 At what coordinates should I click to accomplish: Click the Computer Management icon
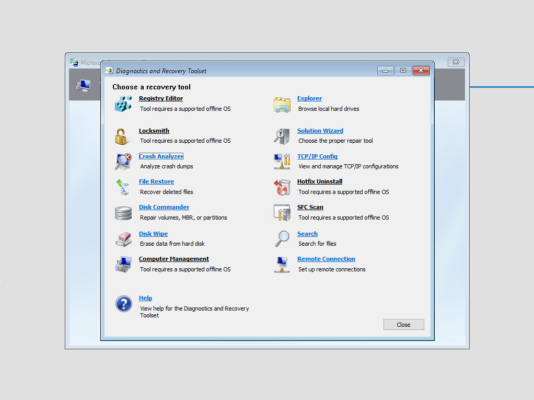123,265
